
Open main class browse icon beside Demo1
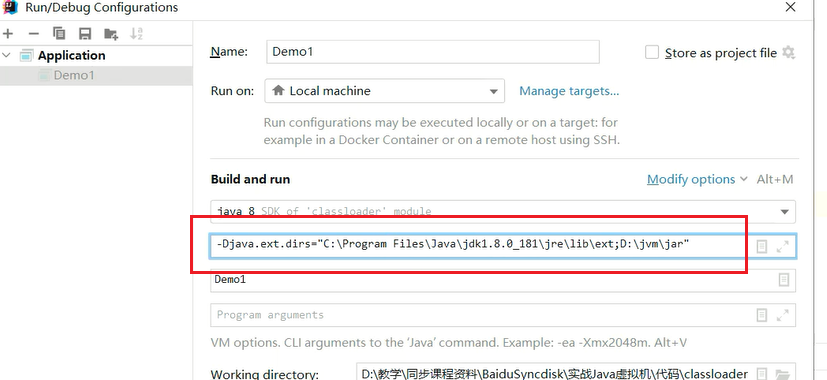[x=784, y=280]
